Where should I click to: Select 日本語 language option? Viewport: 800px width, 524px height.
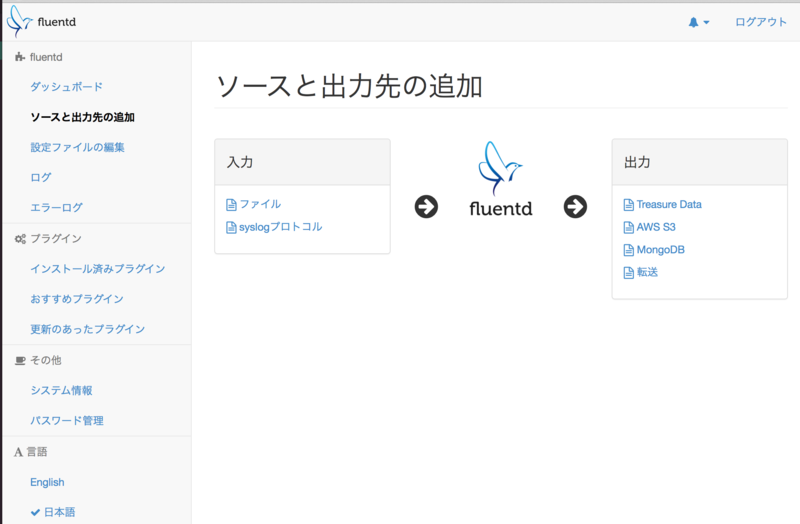pyautogui.click(x=59, y=512)
